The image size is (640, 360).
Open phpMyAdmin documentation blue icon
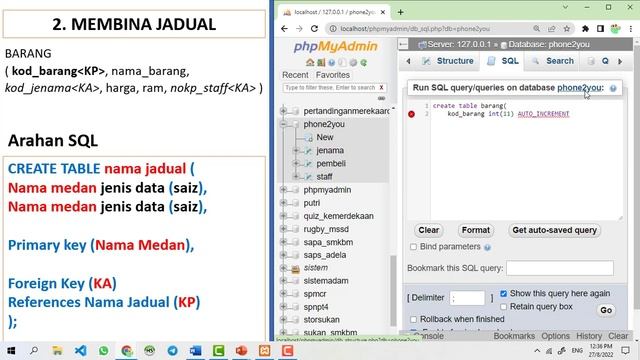tap(331, 62)
